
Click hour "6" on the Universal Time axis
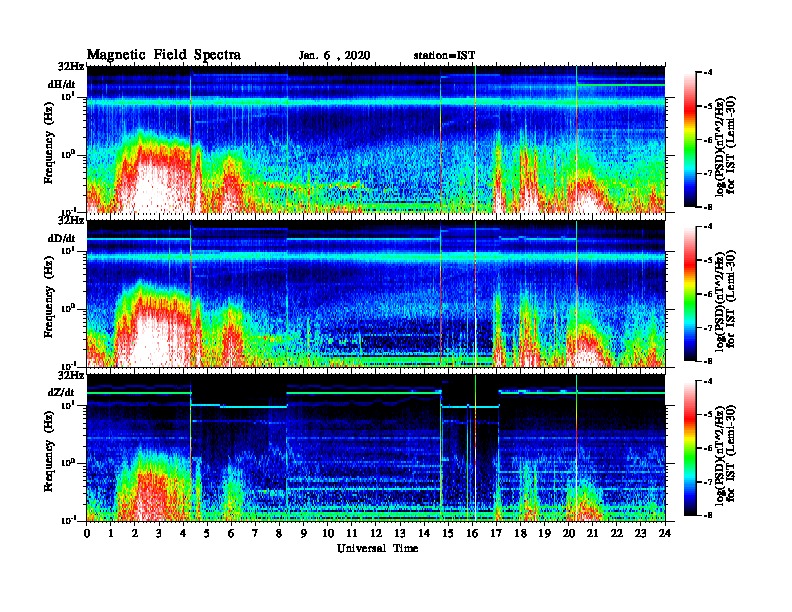tap(231, 533)
